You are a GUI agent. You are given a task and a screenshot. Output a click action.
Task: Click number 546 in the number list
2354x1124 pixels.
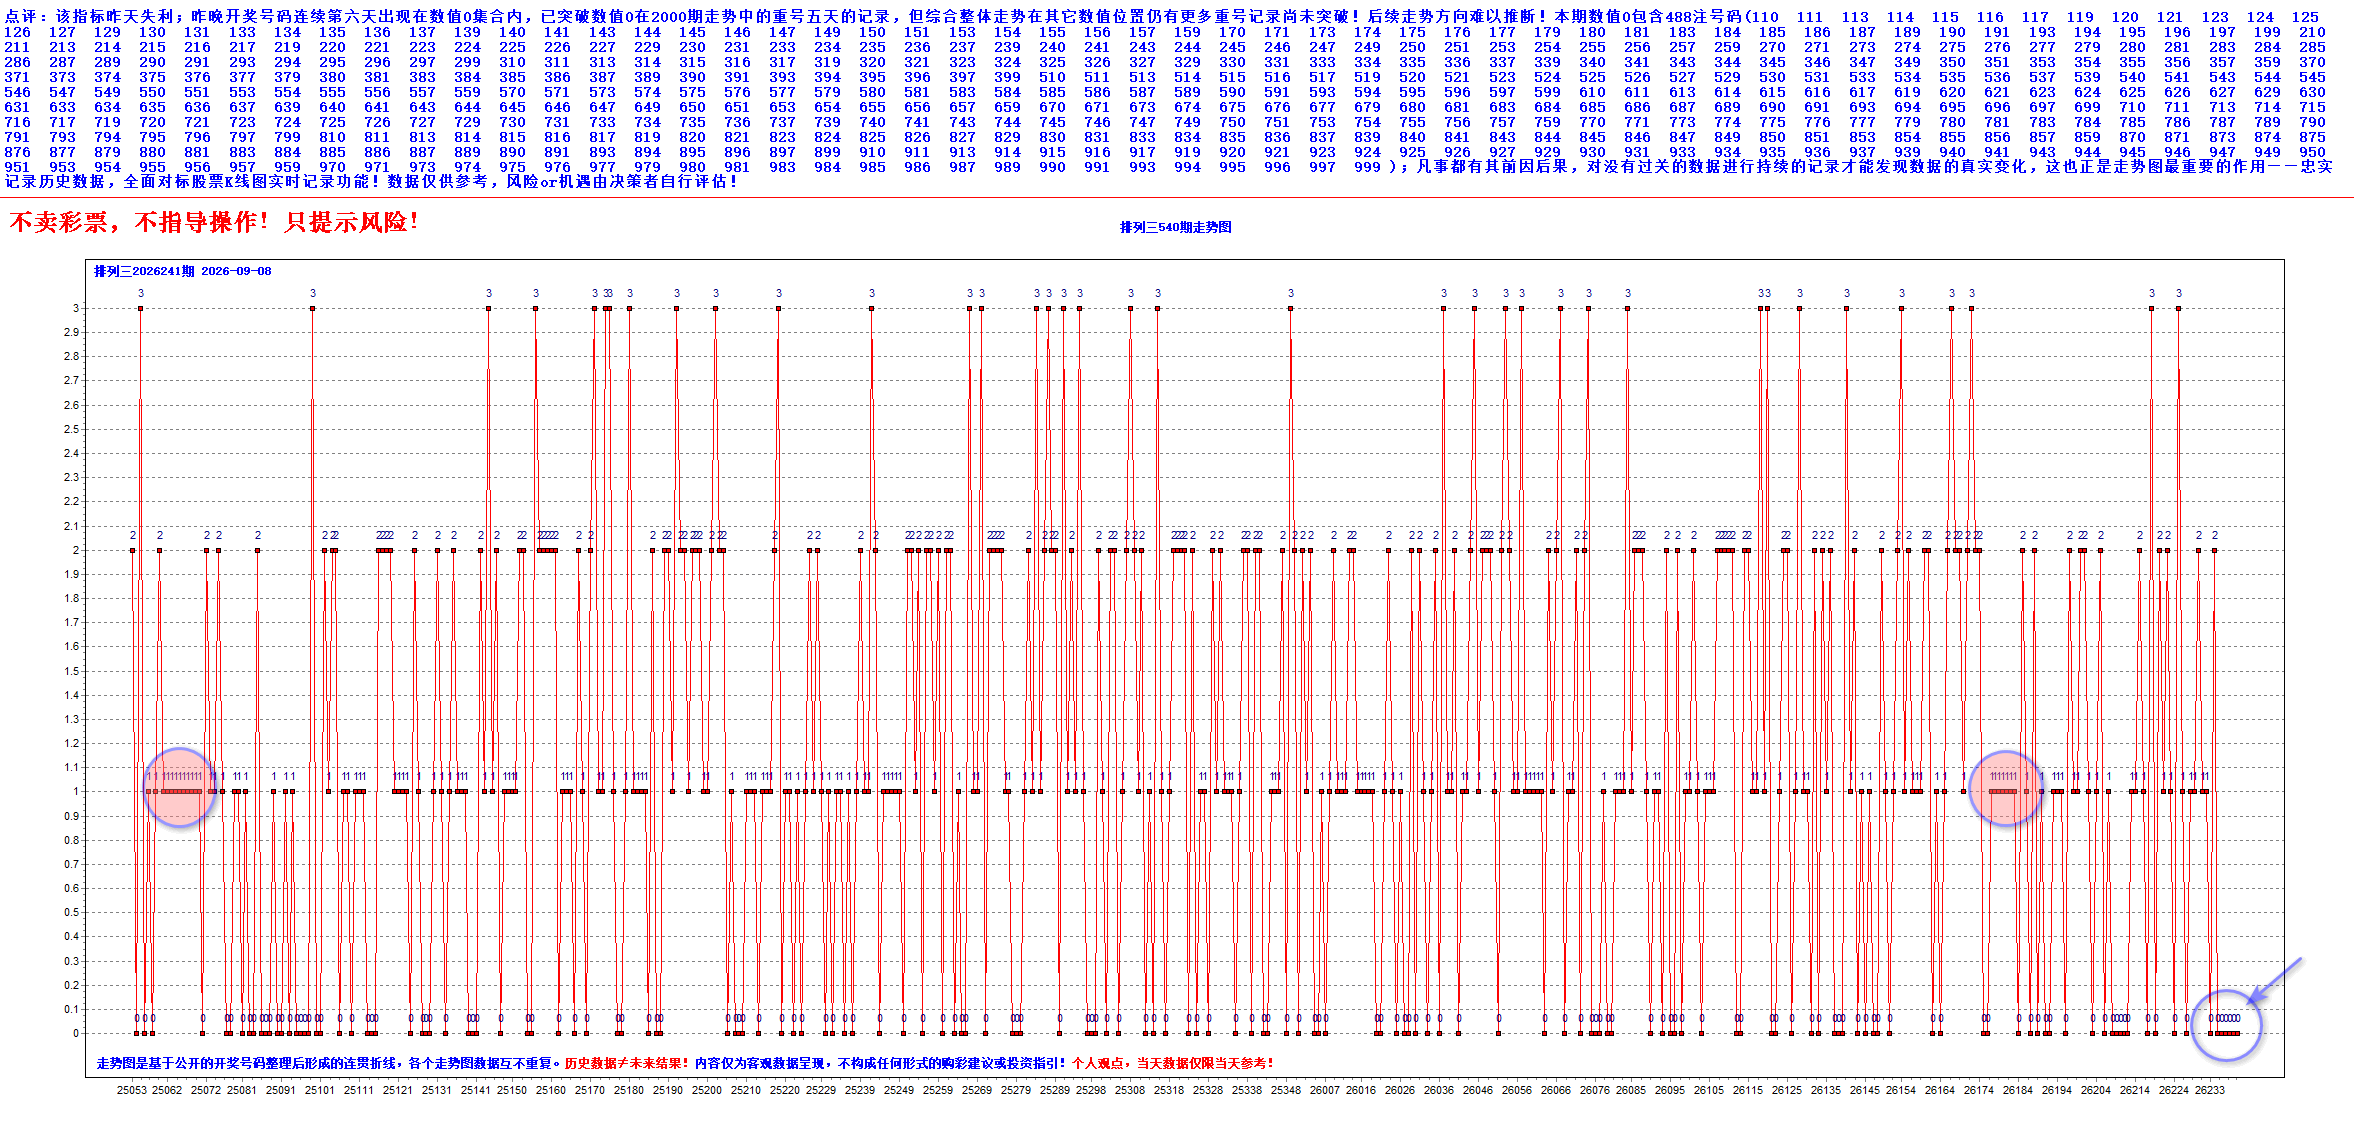point(18,92)
